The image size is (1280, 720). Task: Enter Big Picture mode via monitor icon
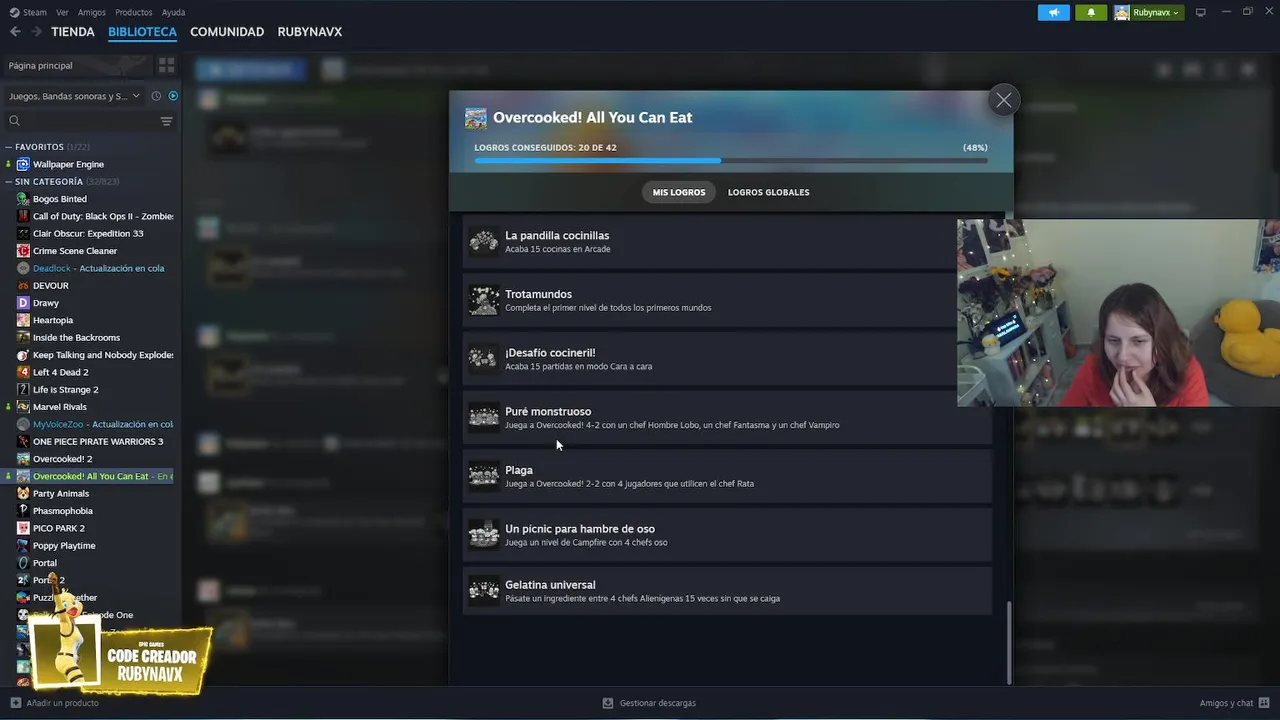[1201, 12]
